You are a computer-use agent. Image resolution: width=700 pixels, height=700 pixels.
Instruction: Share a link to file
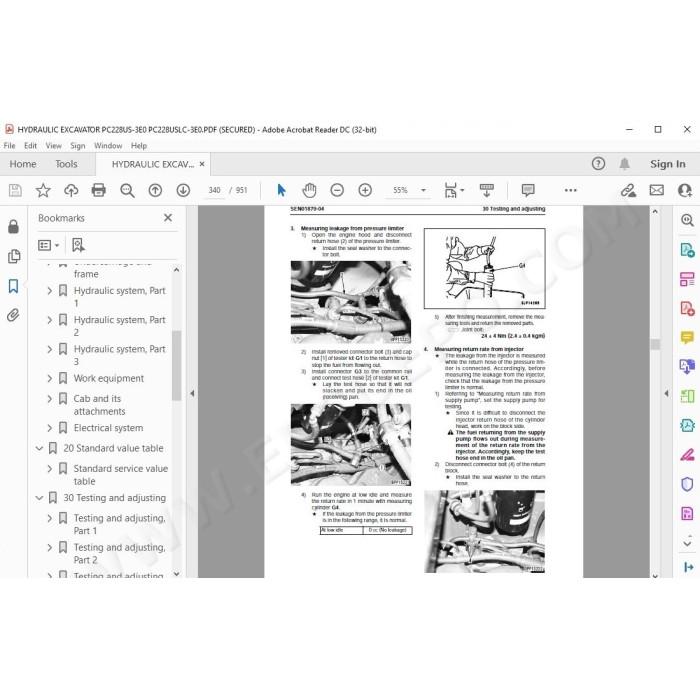(x=628, y=191)
